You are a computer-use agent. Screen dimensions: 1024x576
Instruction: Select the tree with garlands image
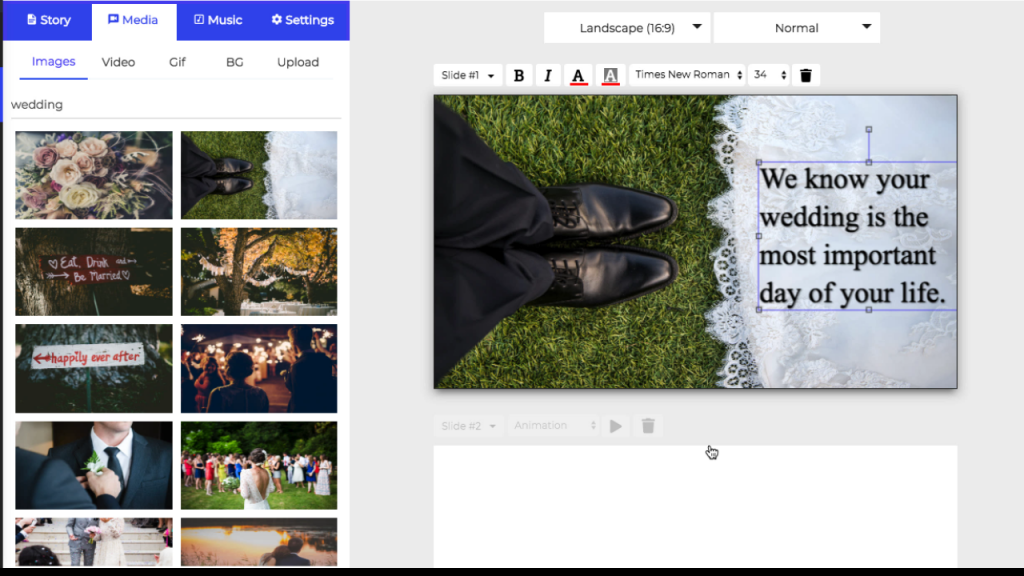[259, 272]
